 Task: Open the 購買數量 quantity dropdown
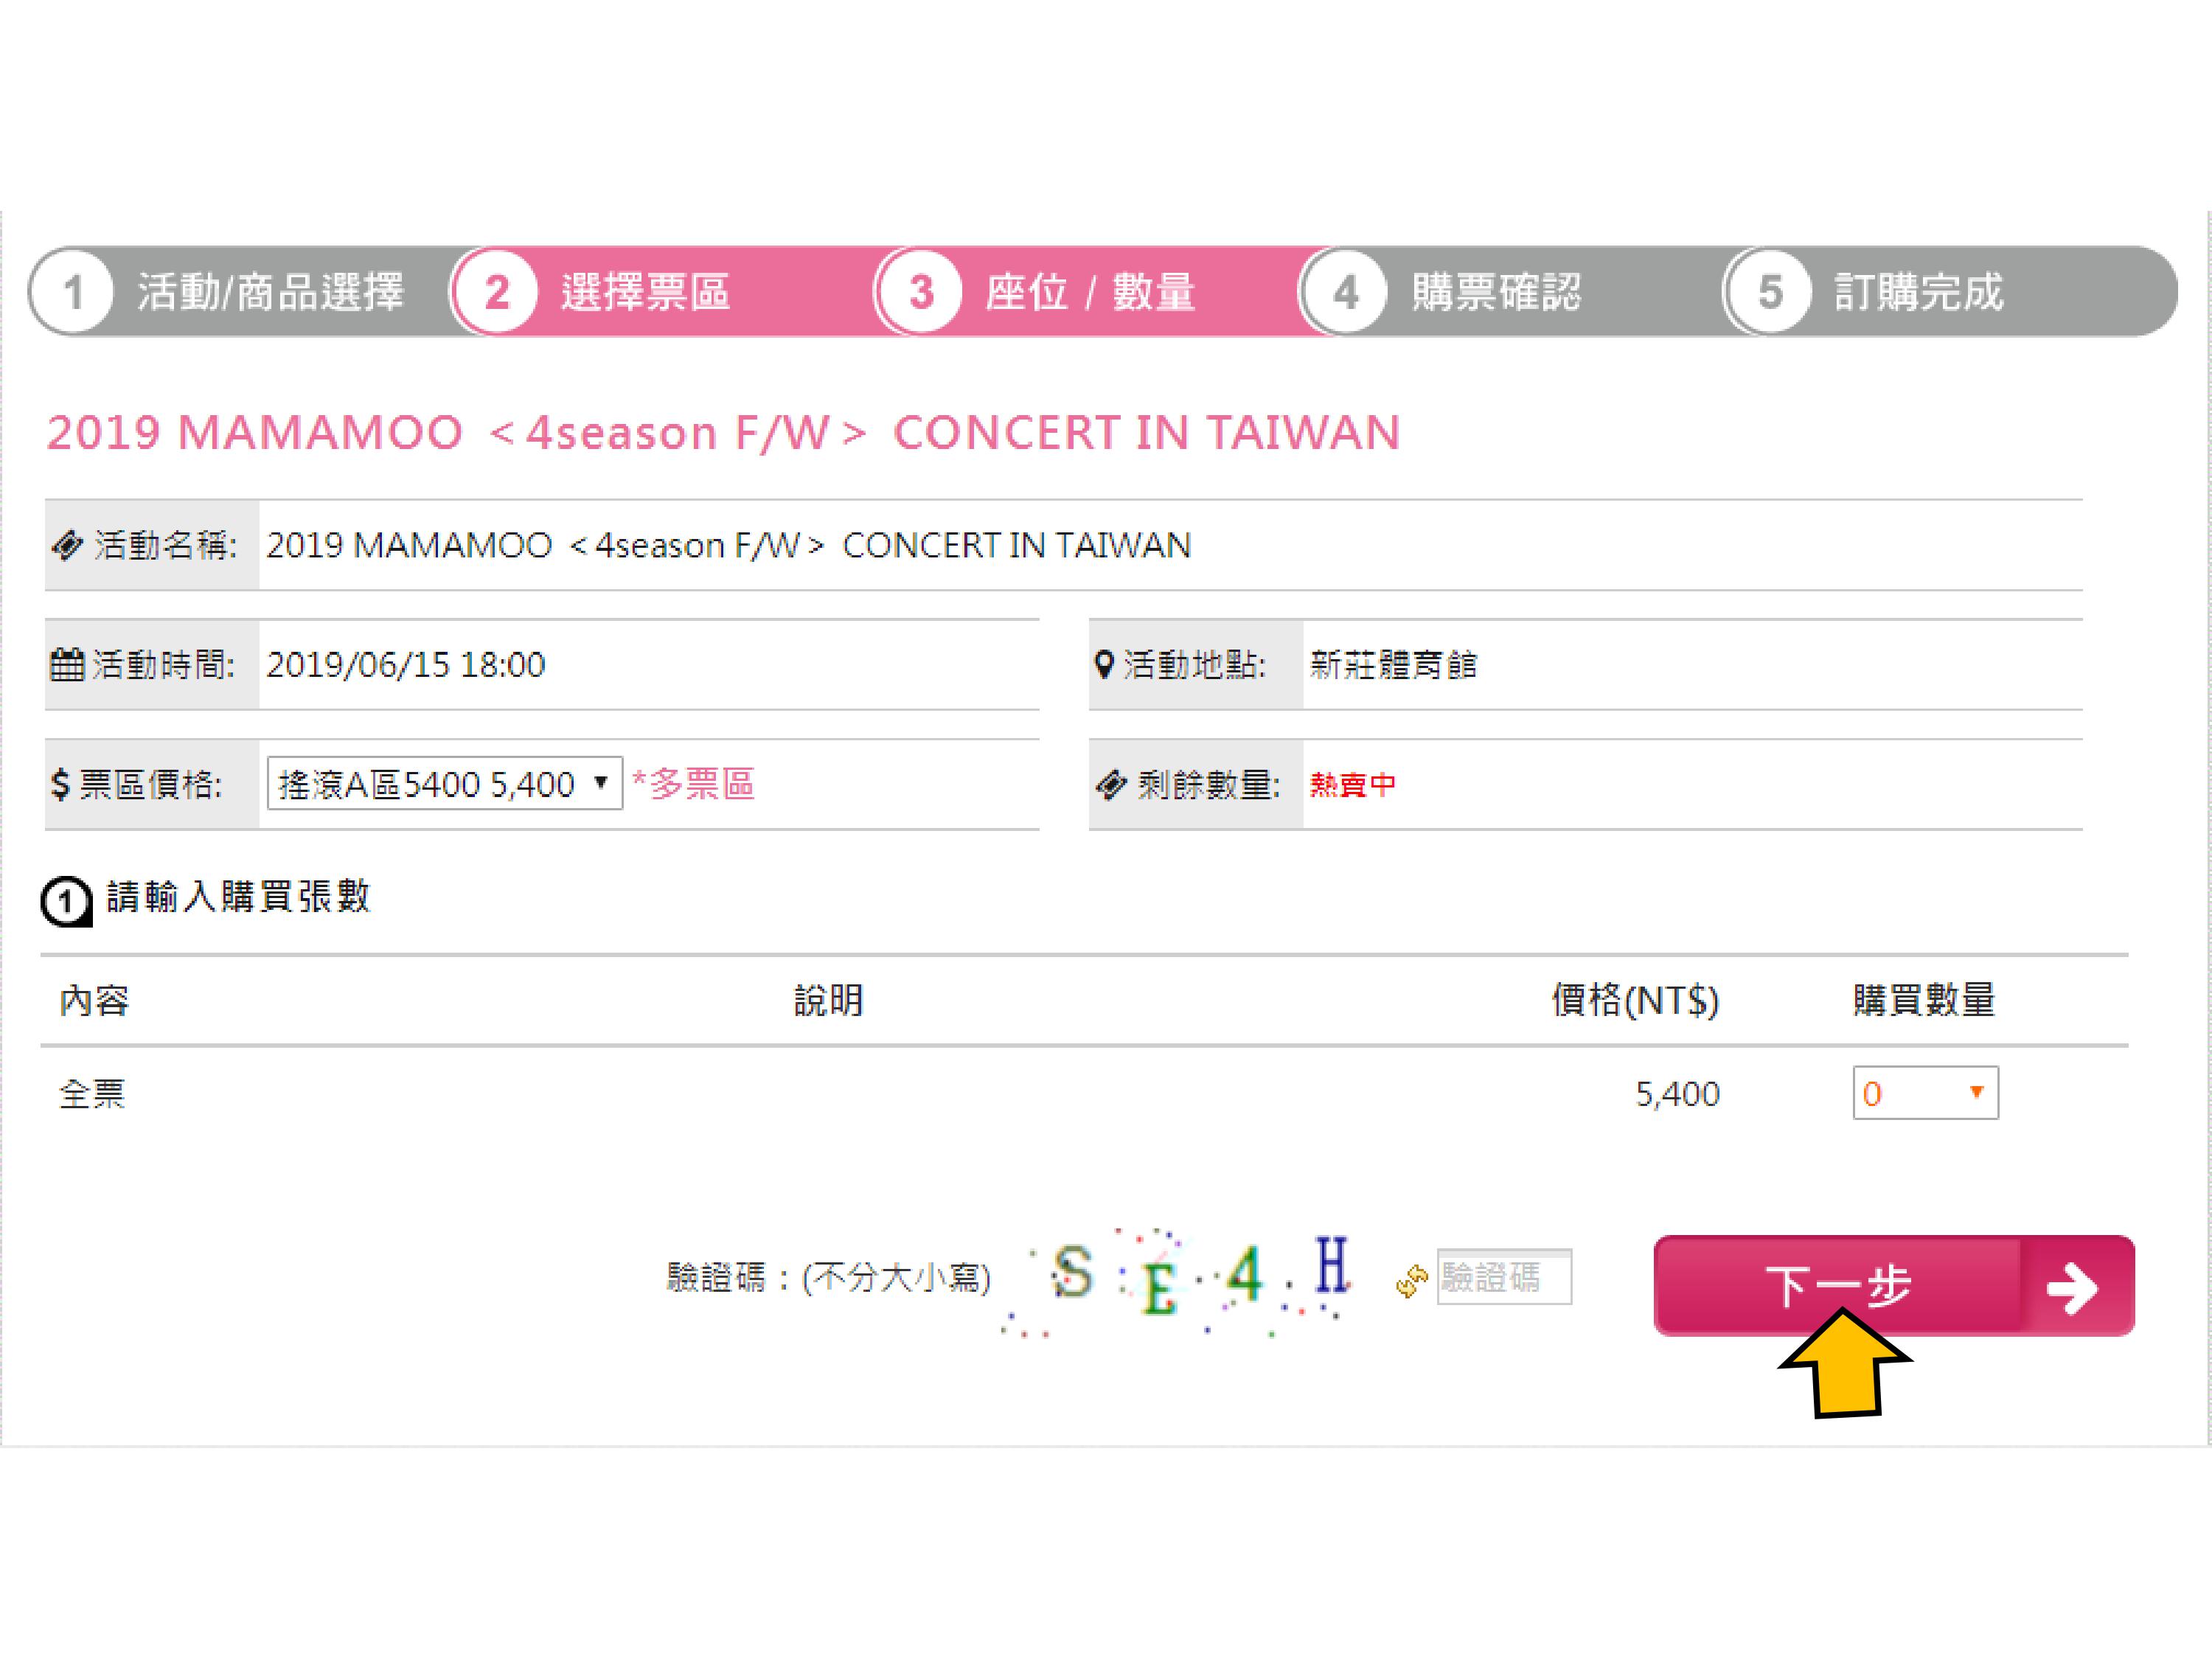1925,1093
